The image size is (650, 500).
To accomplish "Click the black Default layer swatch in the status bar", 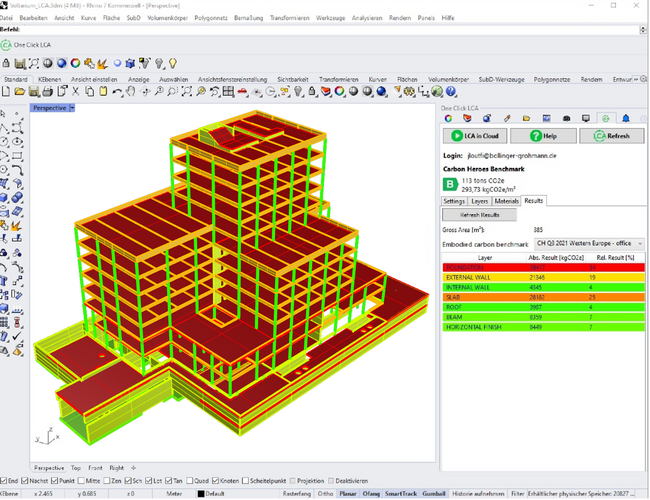I will coord(201,494).
